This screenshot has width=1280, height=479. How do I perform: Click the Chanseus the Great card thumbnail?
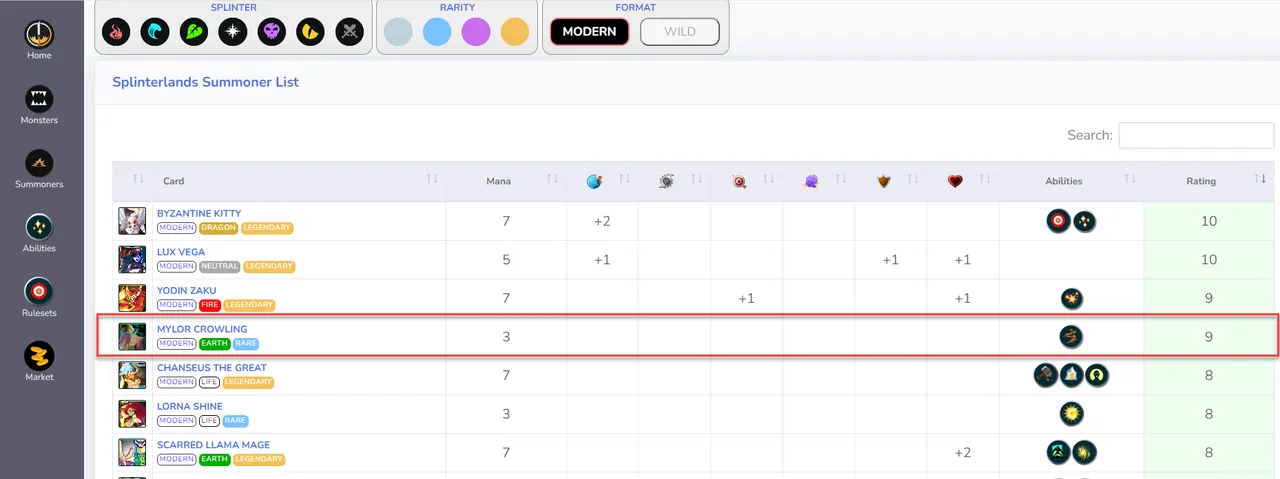132,375
